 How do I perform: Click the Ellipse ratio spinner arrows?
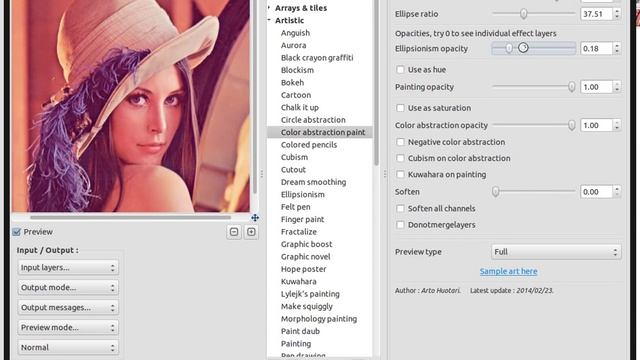[617, 14]
